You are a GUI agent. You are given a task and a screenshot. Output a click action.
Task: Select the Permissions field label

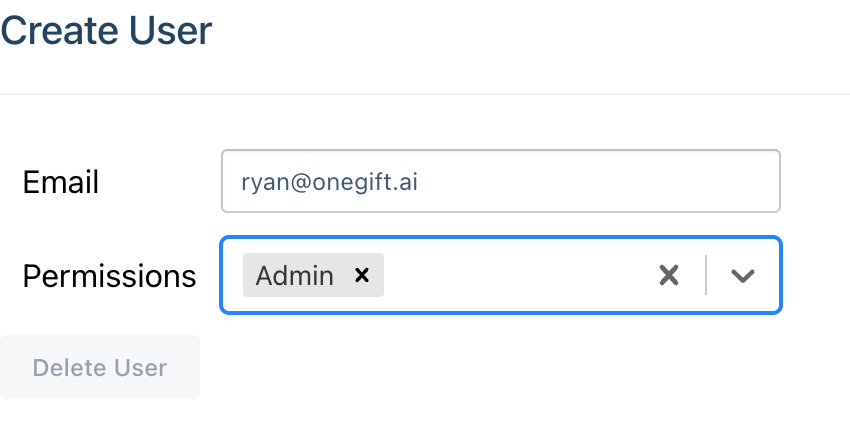[109, 276]
